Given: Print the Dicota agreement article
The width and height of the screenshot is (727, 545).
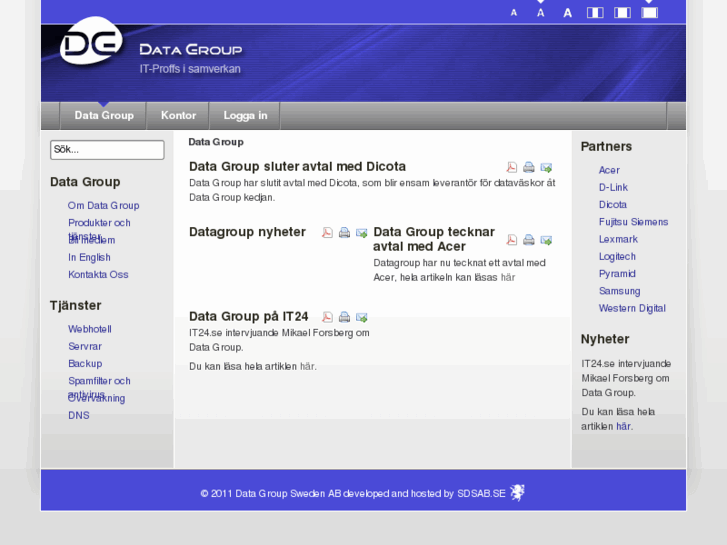Looking at the screenshot, I should 529,167.
